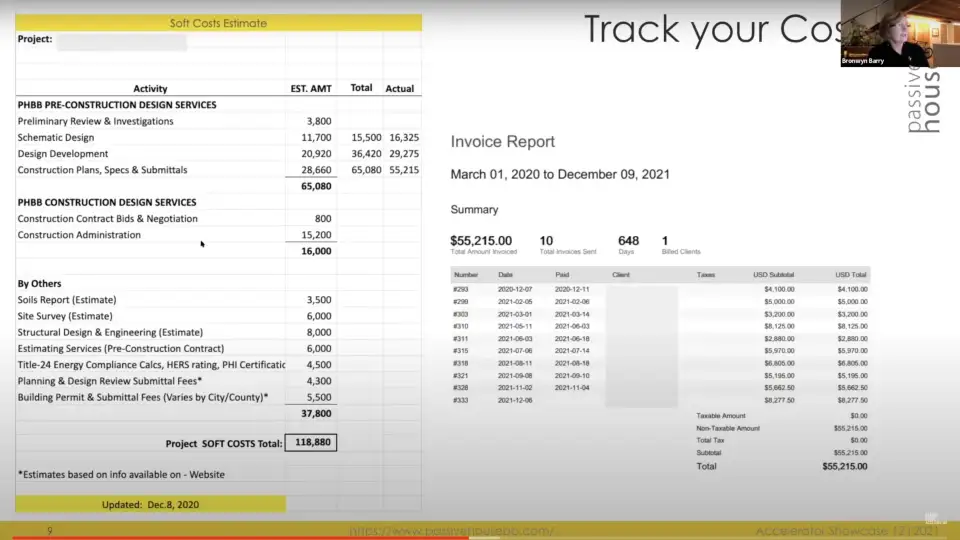Click the Invoice Report heading

[502, 142]
